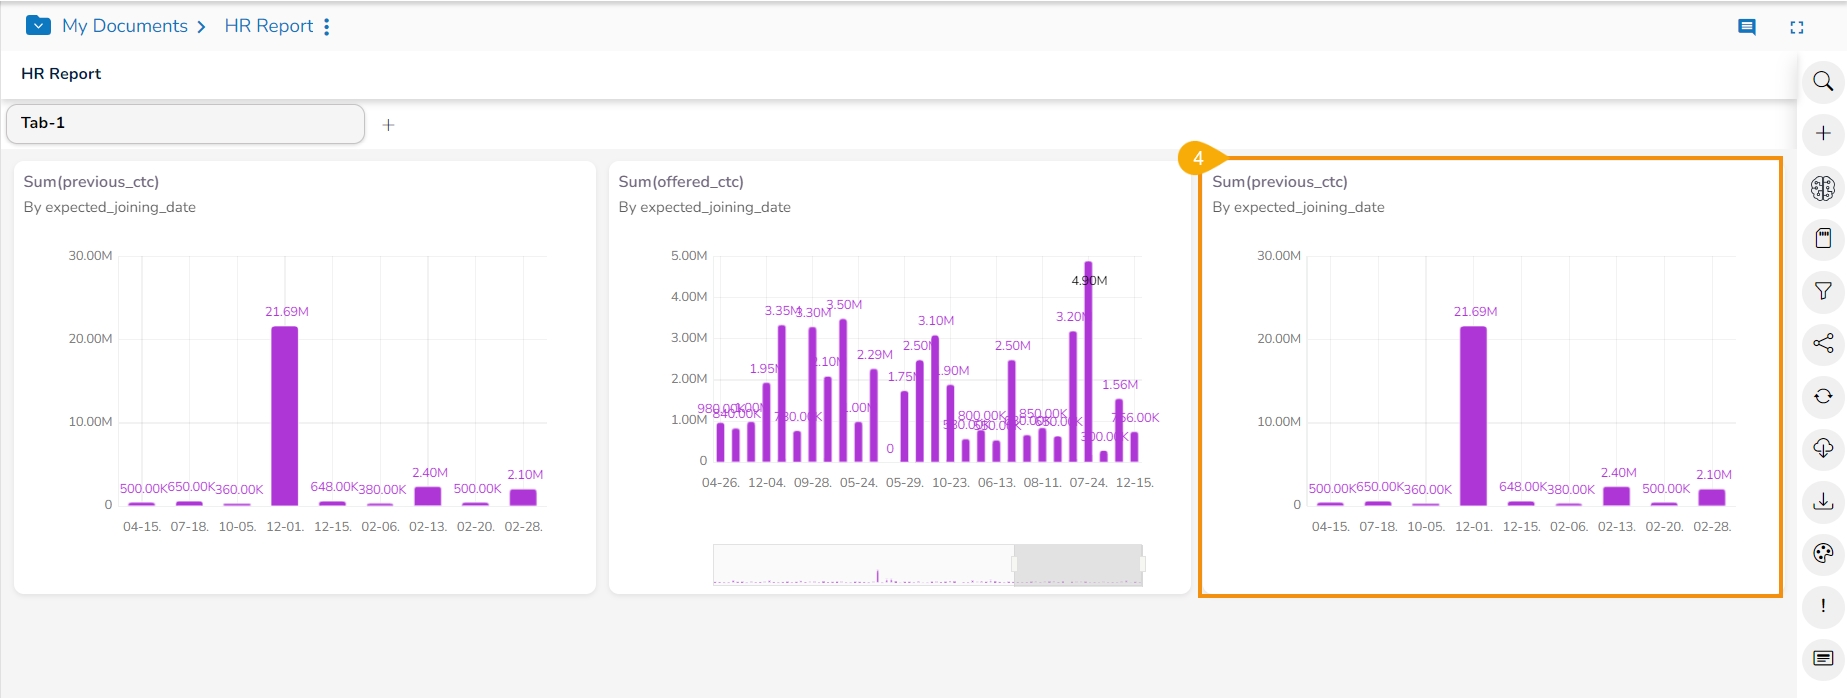Screen dimensions: 1847x698
Task: Open the comments icon in header
Action: coord(1747,27)
